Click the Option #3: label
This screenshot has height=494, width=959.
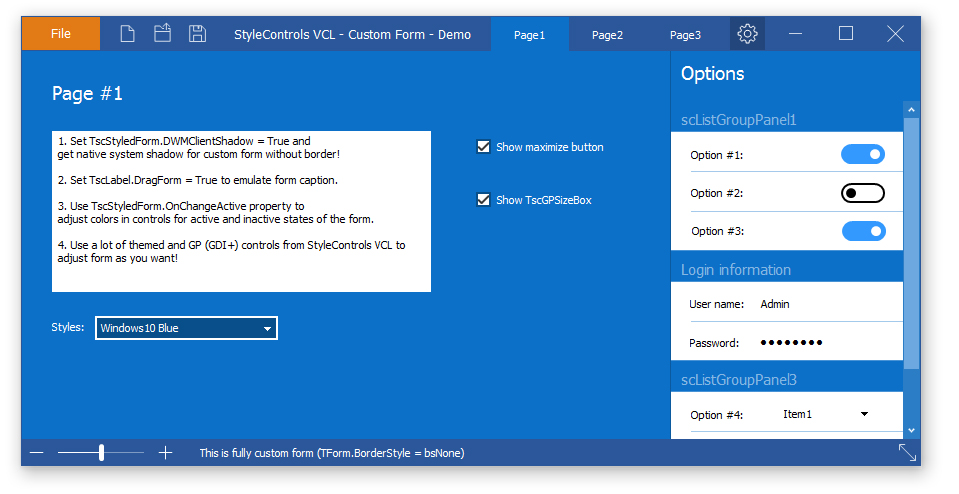pyautogui.click(x=717, y=231)
